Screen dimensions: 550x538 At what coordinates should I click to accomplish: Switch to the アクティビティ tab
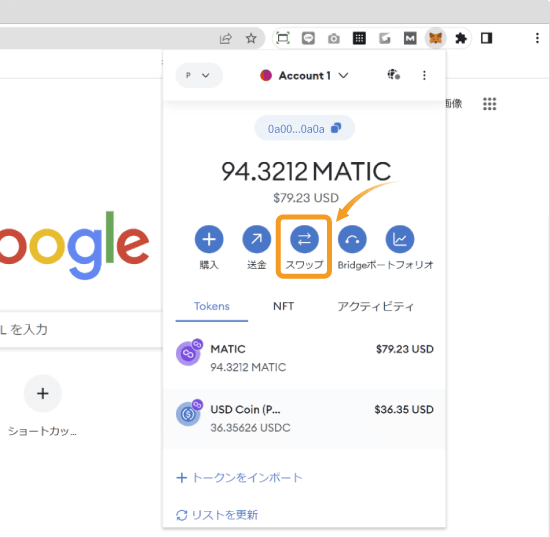[375, 307]
